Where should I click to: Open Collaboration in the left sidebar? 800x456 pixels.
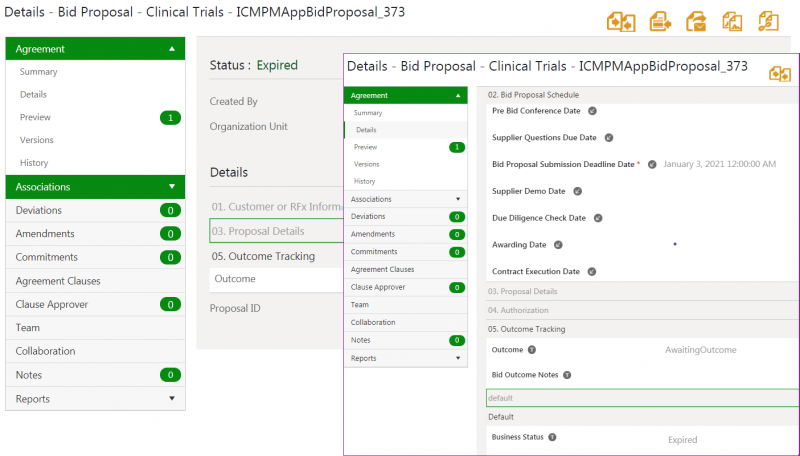[46, 351]
